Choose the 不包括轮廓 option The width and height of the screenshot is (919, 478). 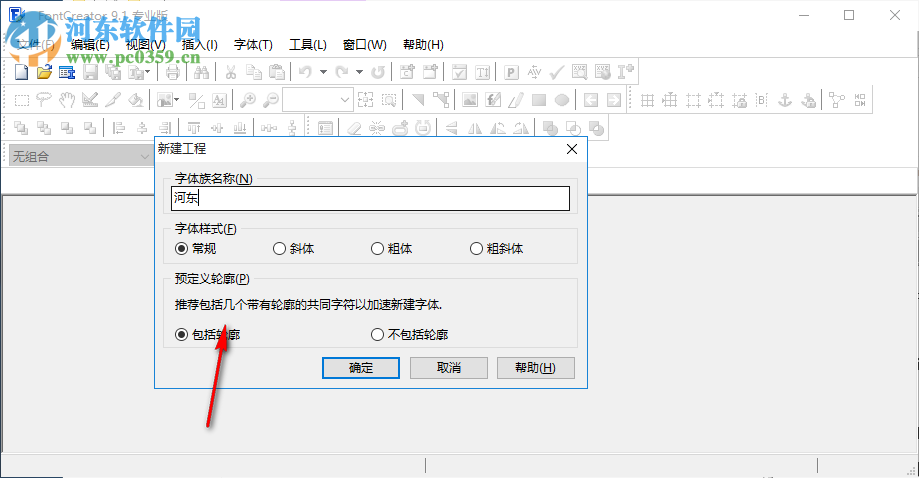pyautogui.click(x=410, y=334)
